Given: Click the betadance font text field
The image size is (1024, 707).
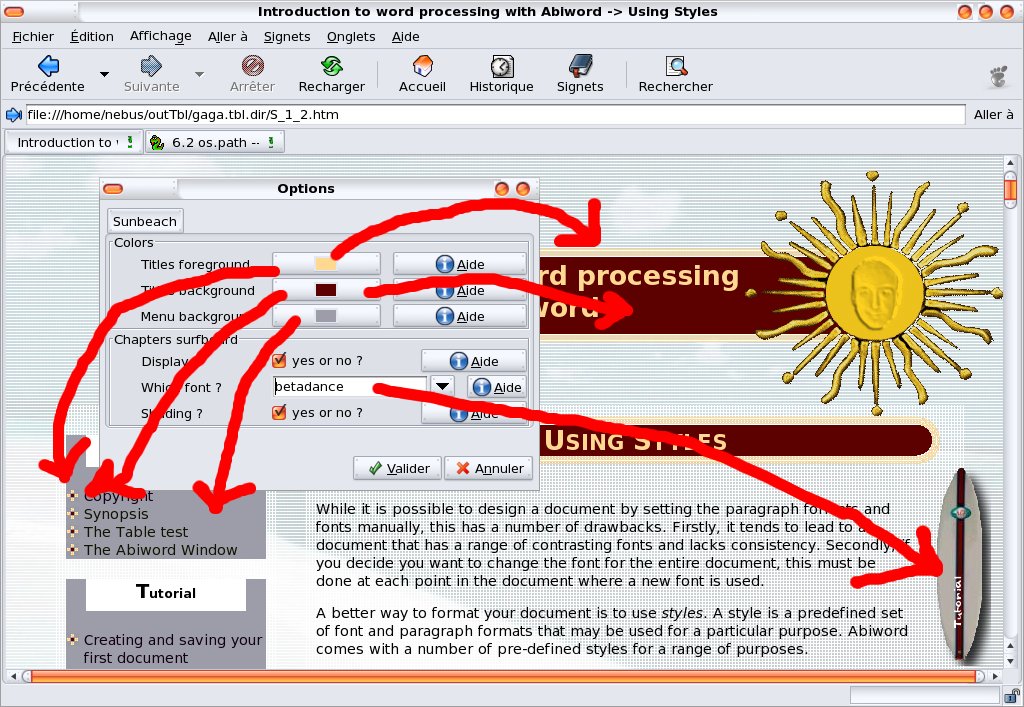Looking at the screenshot, I should coord(349,386).
